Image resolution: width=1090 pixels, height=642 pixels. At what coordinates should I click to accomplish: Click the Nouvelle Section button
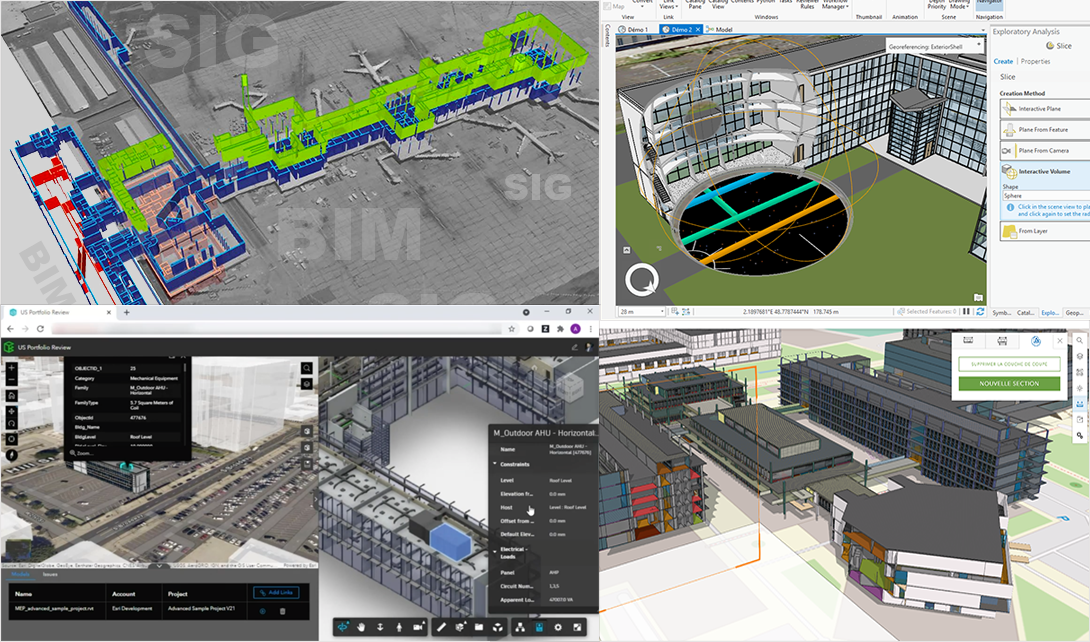(x=1008, y=384)
